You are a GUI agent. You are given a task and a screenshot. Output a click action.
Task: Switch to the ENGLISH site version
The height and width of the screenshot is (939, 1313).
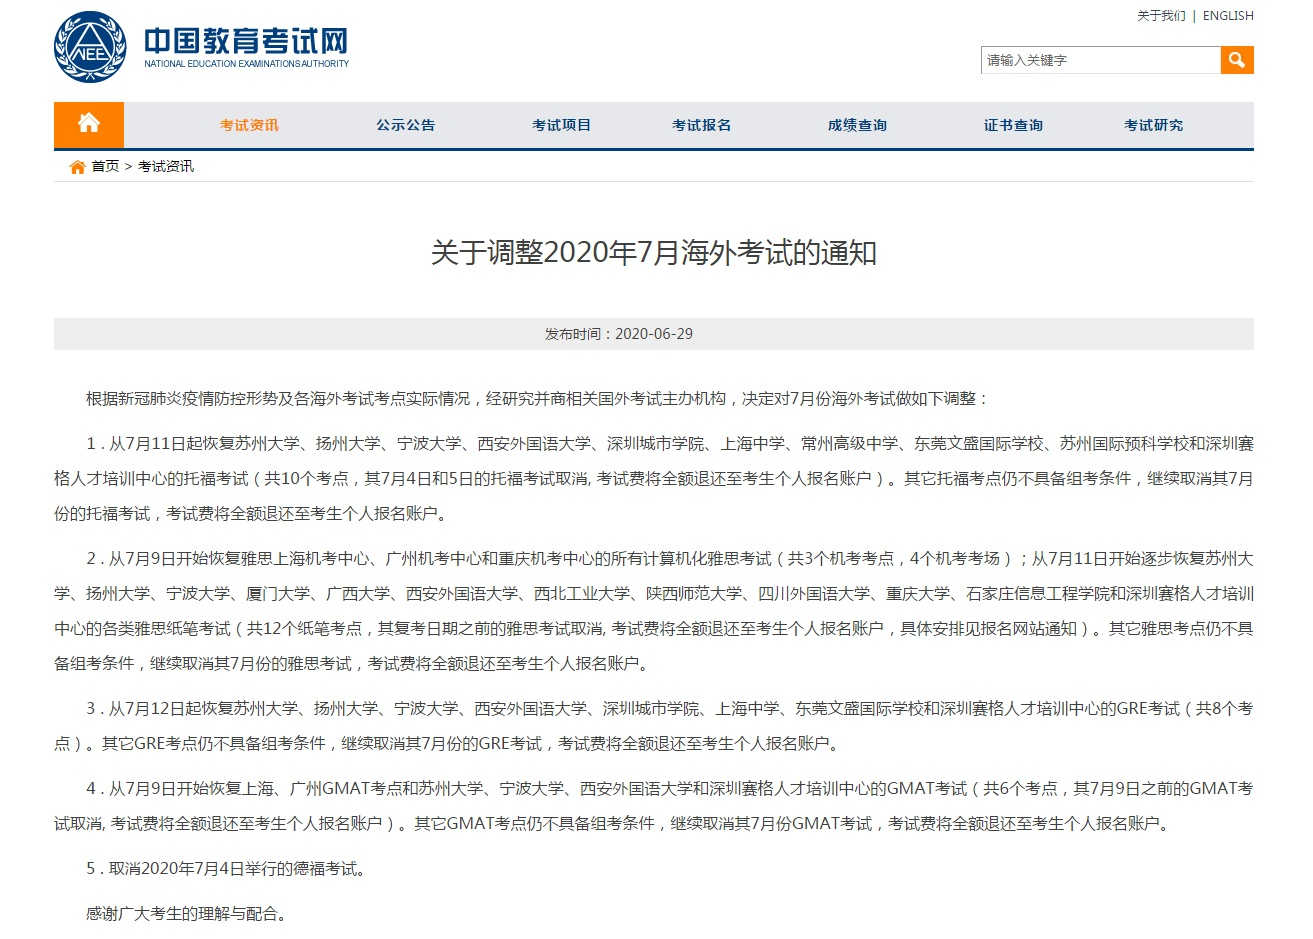[x=1228, y=16]
